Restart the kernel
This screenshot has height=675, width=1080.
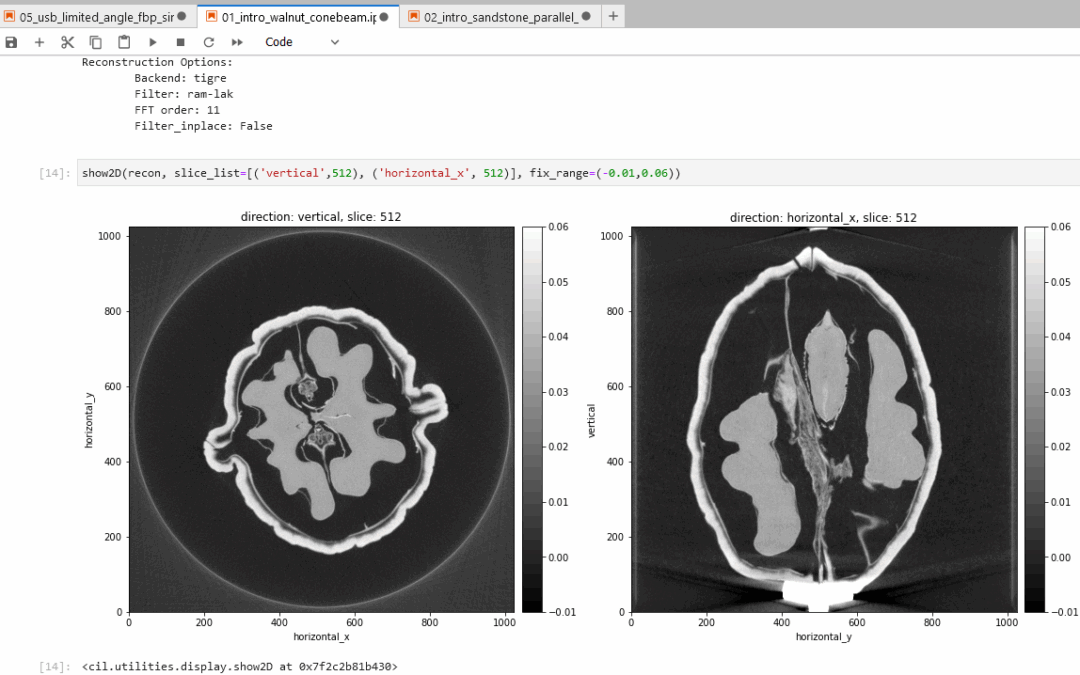[x=209, y=42]
